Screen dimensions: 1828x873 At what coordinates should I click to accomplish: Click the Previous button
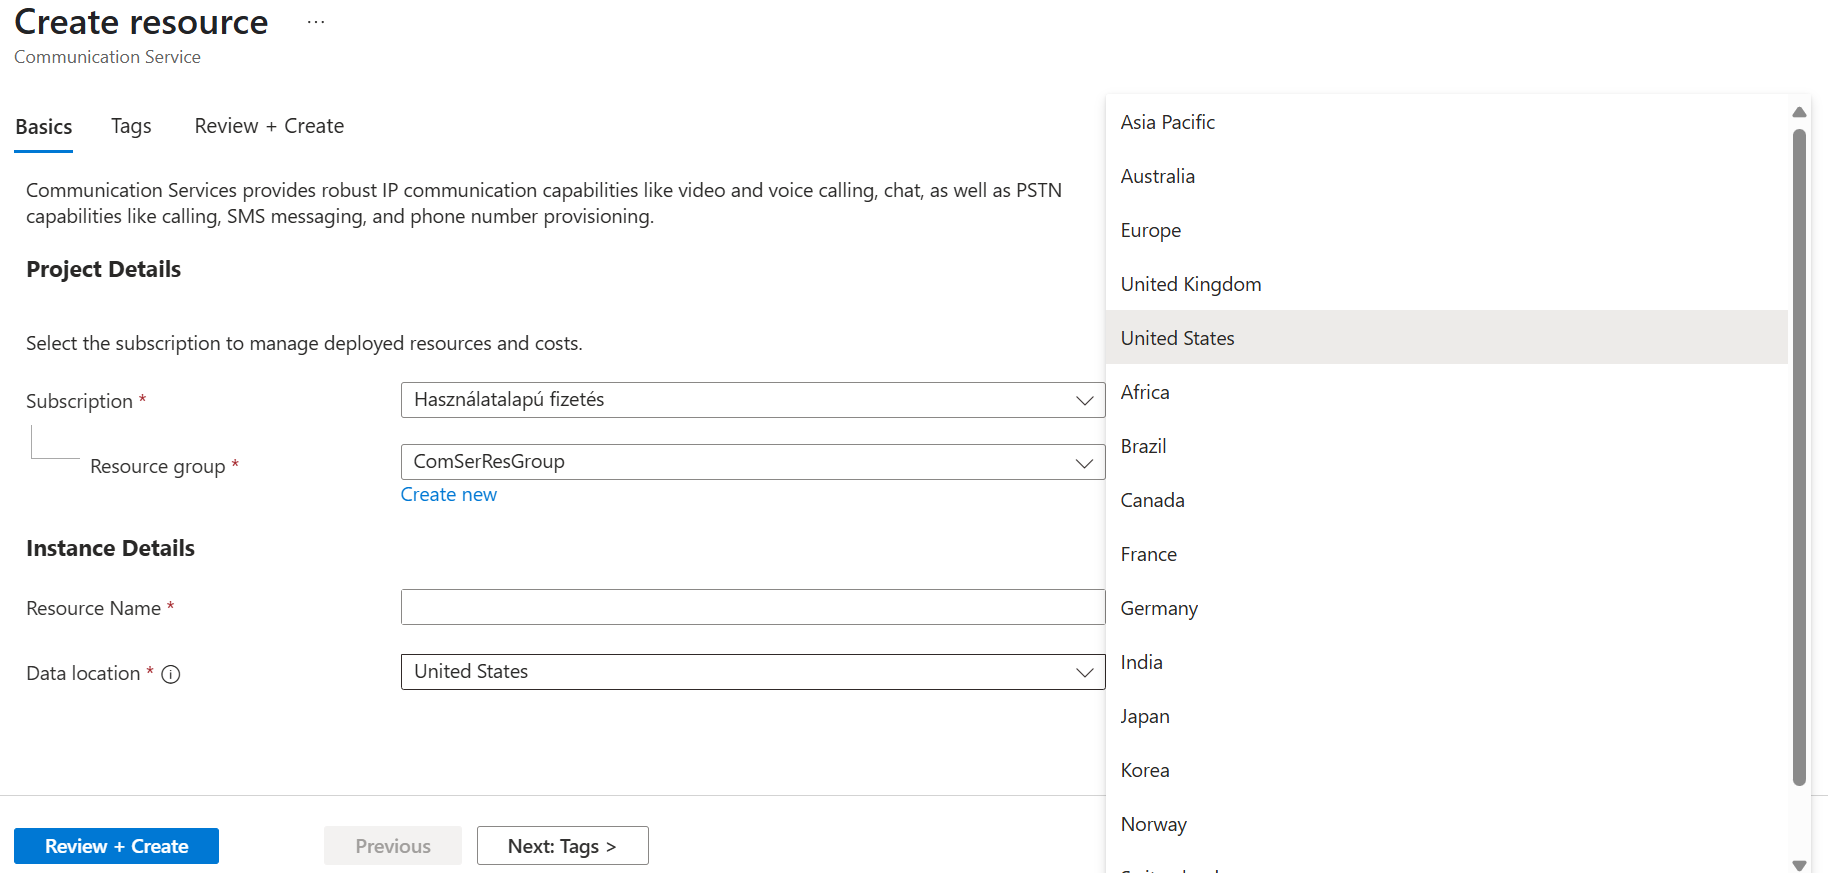pyautogui.click(x=393, y=846)
